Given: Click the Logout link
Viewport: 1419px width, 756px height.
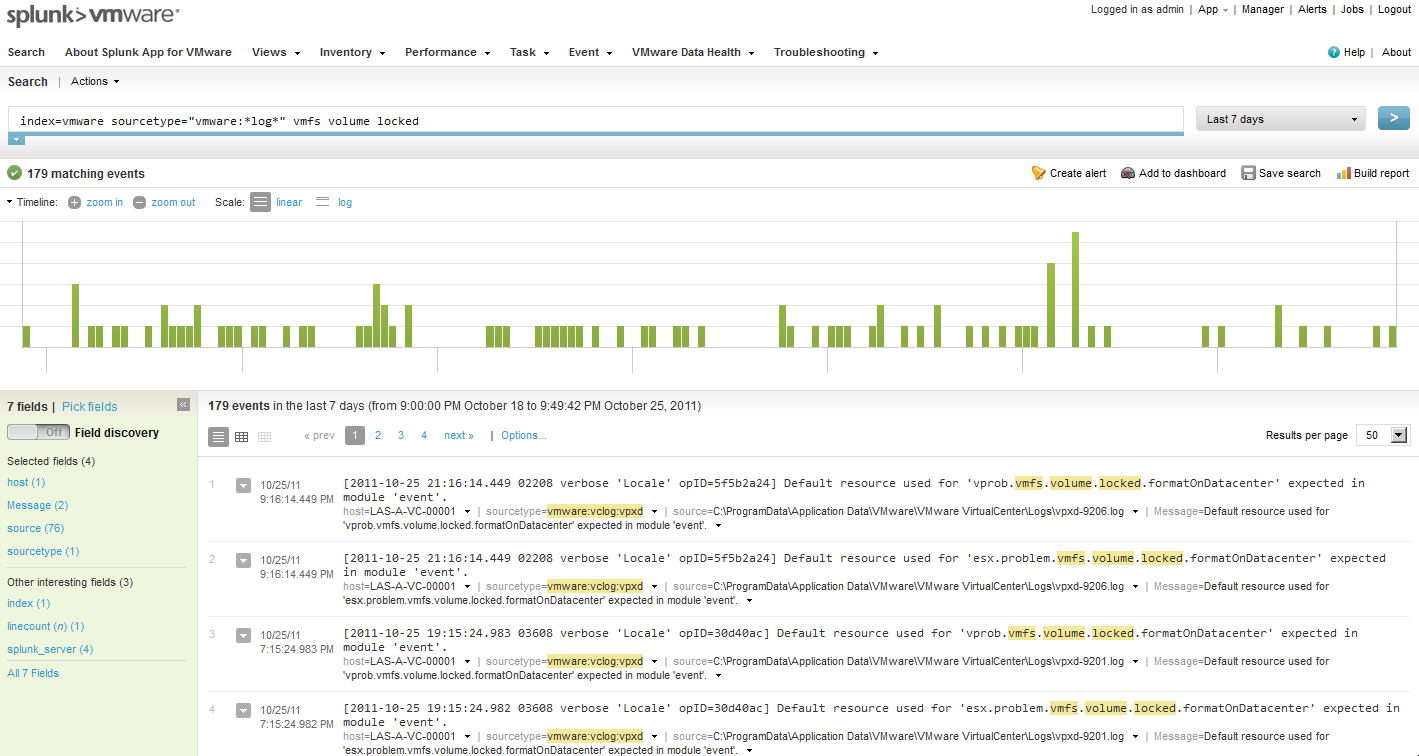Looking at the screenshot, I should (1394, 9).
